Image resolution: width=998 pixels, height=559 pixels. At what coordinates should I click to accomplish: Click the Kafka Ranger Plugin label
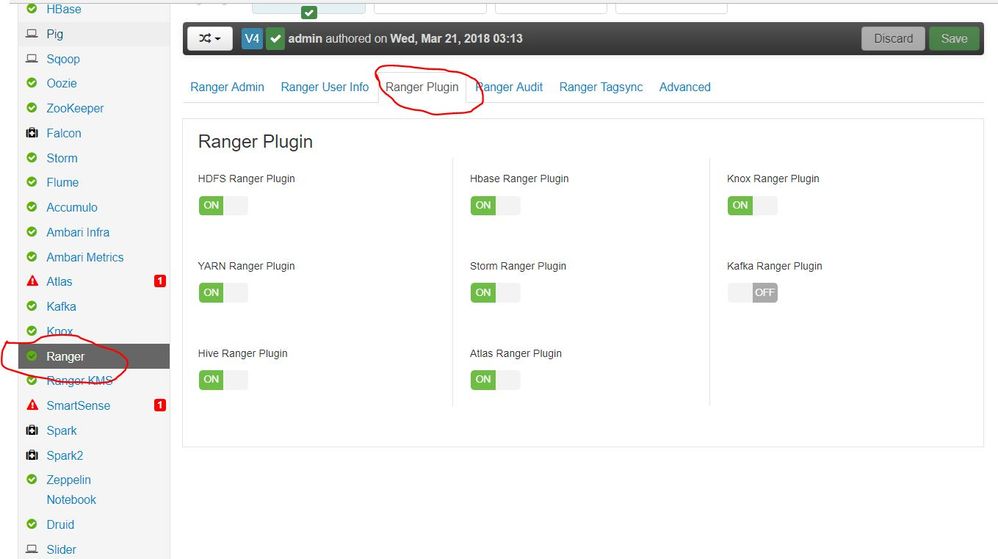click(x=775, y=266)
